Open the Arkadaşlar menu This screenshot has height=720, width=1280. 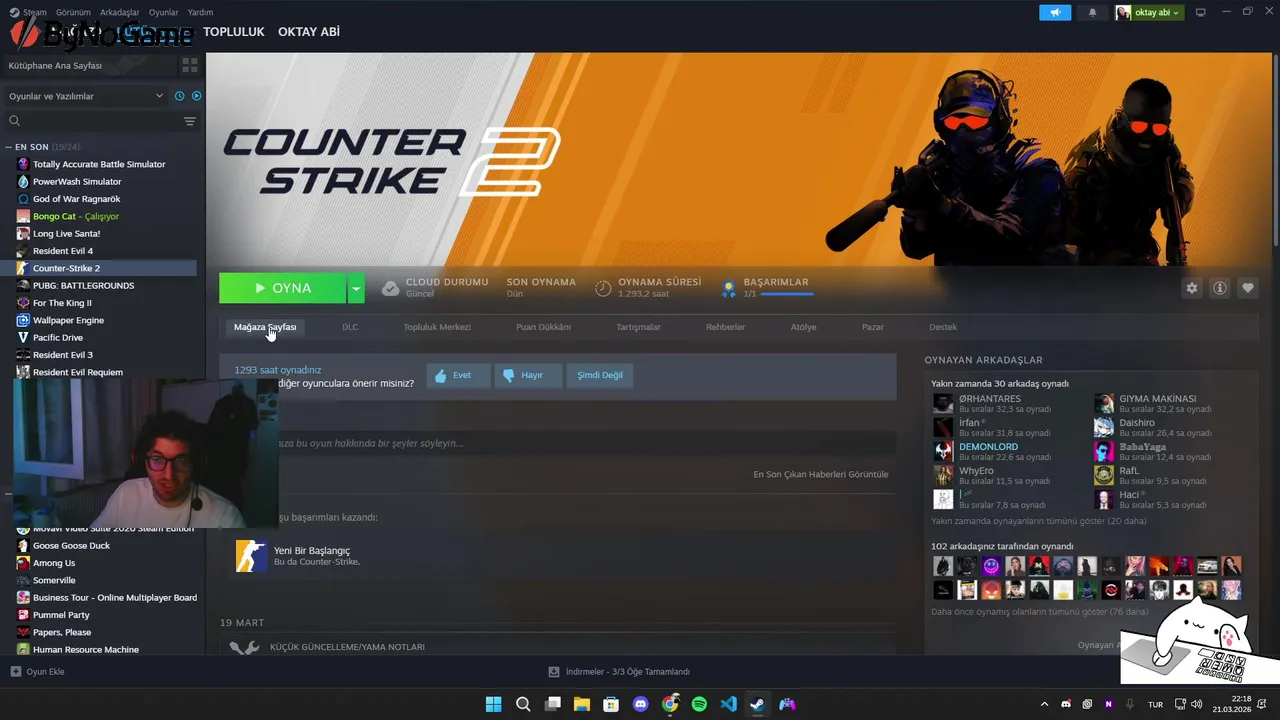point(120,12)
